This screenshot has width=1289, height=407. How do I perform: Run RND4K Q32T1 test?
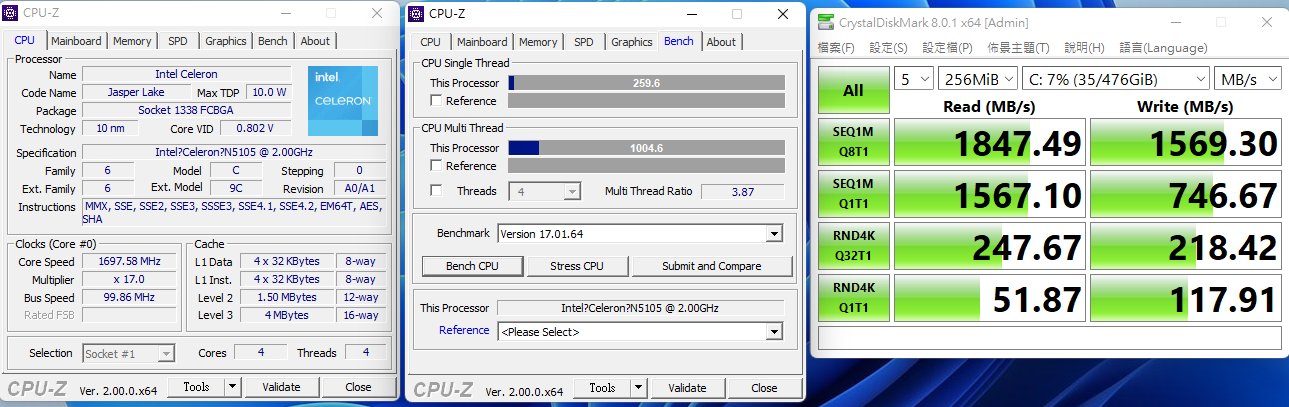853,246
